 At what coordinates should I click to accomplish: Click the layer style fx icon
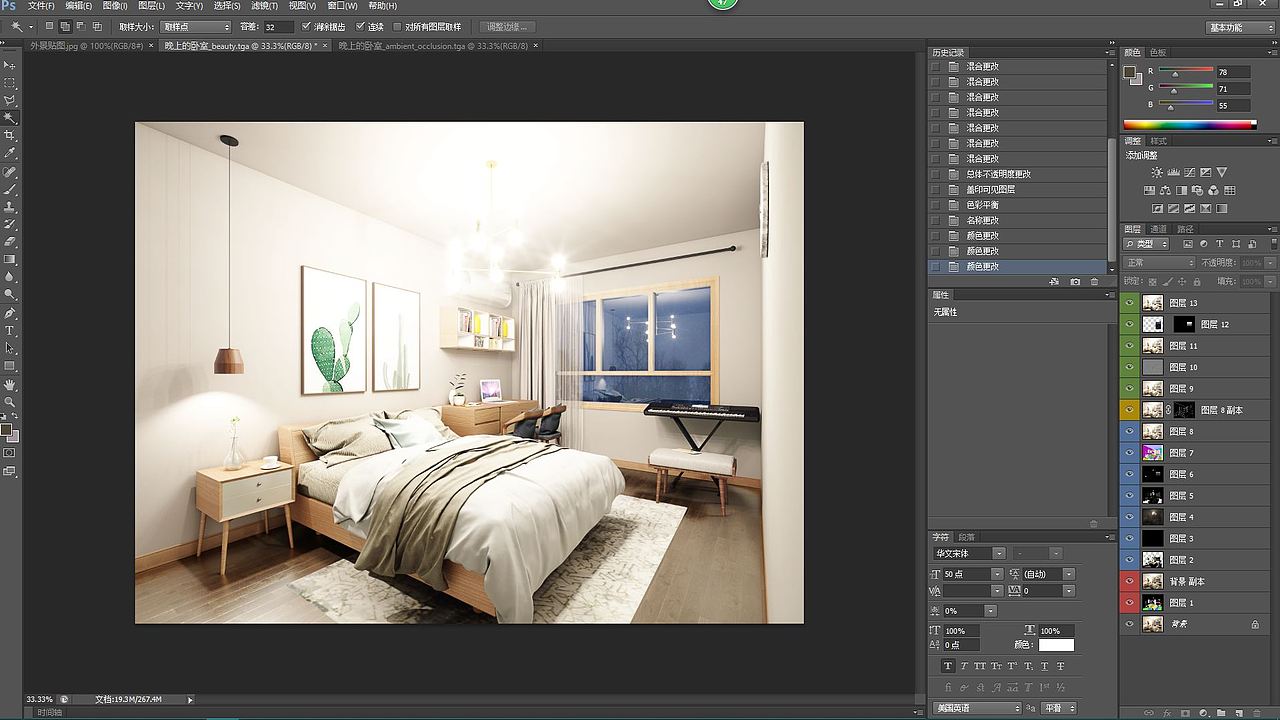click(1167, 713)
